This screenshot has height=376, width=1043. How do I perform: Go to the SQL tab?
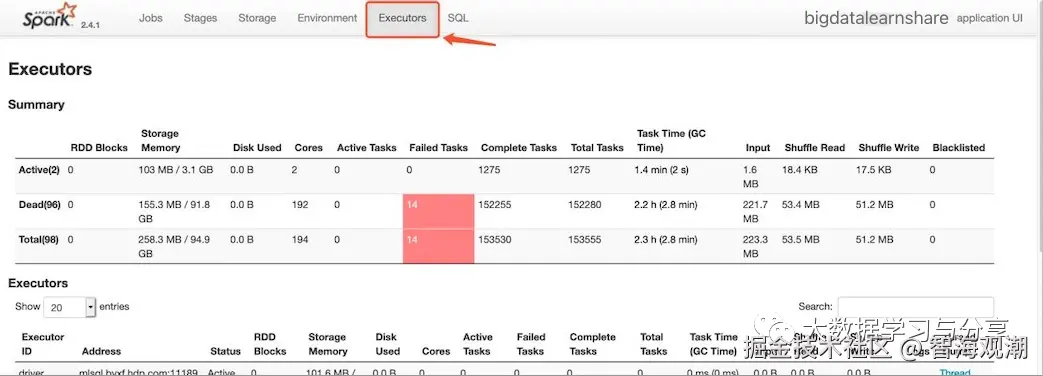coord(458,18)
